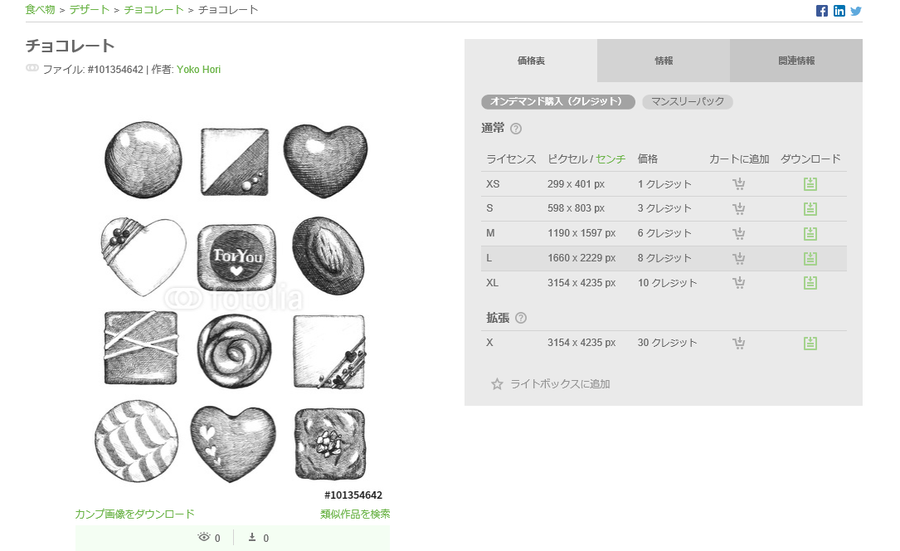The image size is (900, 551).
Task: Download the L size image
Action: pyautogui.click(x=810, y=258)
